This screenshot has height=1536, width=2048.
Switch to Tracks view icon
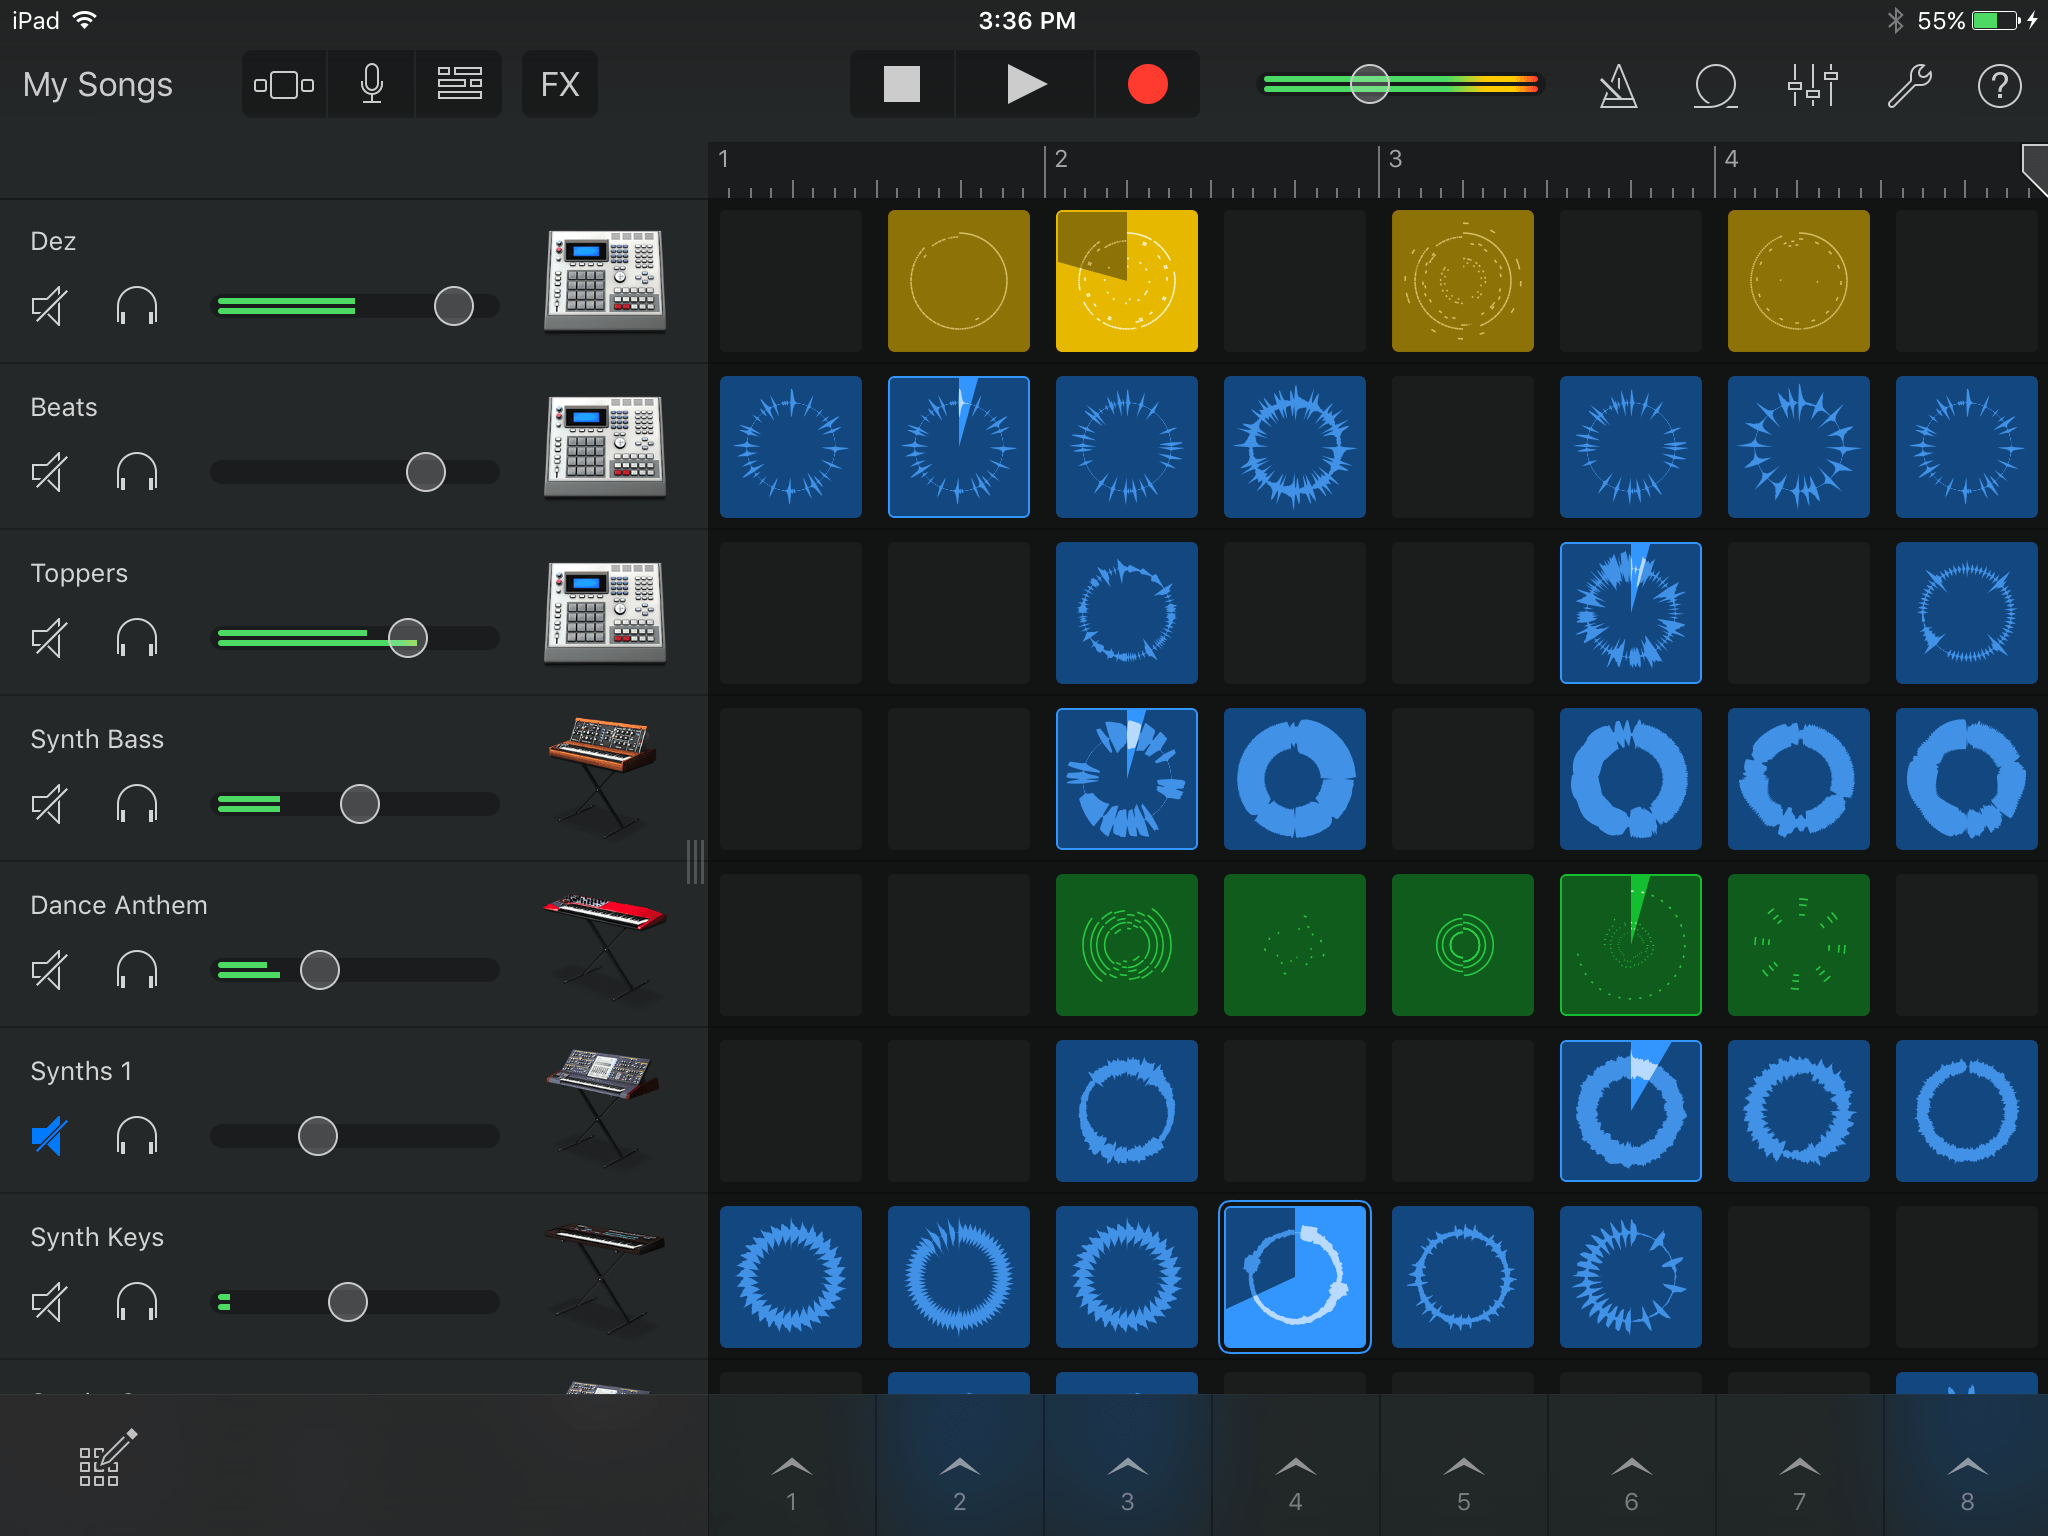[459, 85]
